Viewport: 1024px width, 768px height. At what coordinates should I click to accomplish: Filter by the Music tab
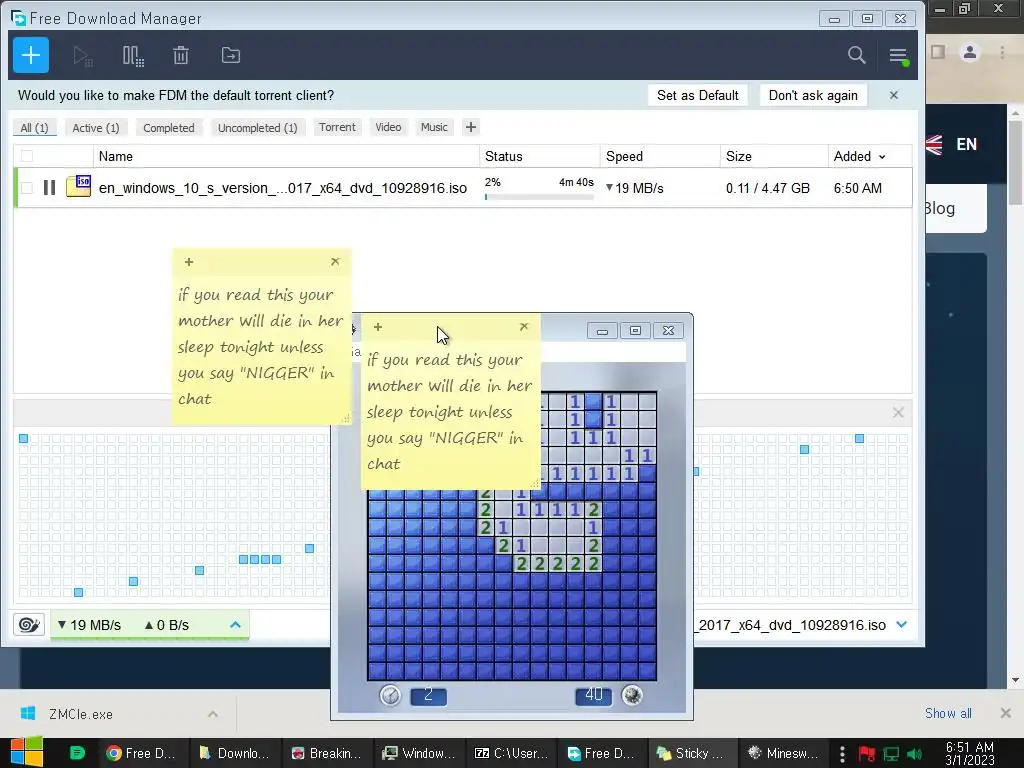[x=434, y=127]
